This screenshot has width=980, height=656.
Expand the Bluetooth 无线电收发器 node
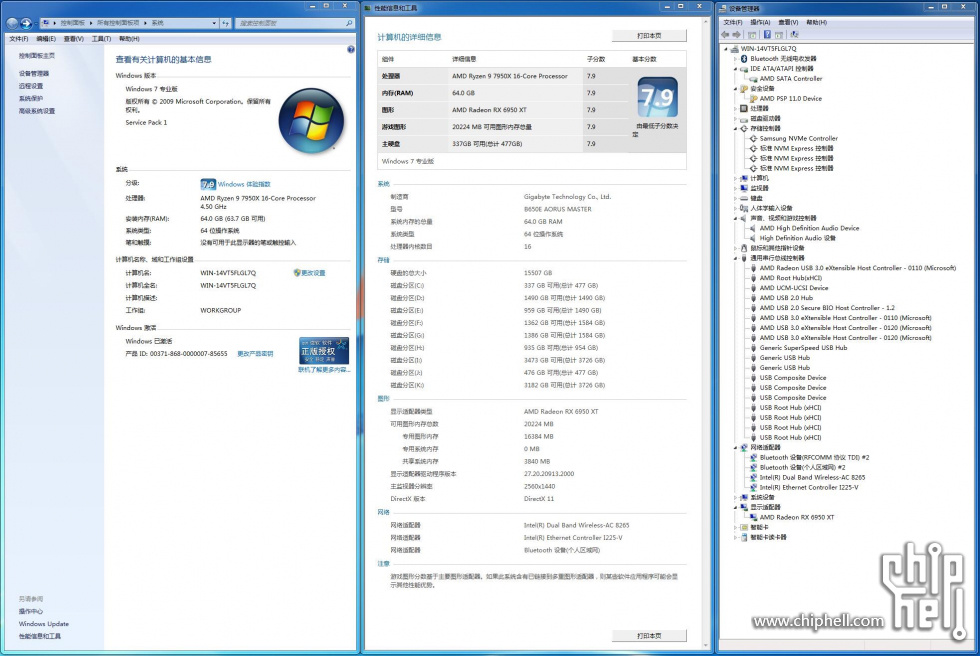(736, 59)
